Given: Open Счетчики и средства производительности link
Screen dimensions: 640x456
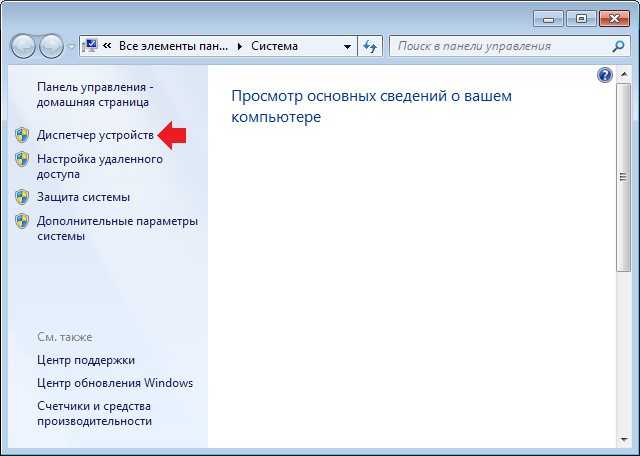Looking at the screenshot, I should click(94, 413).
